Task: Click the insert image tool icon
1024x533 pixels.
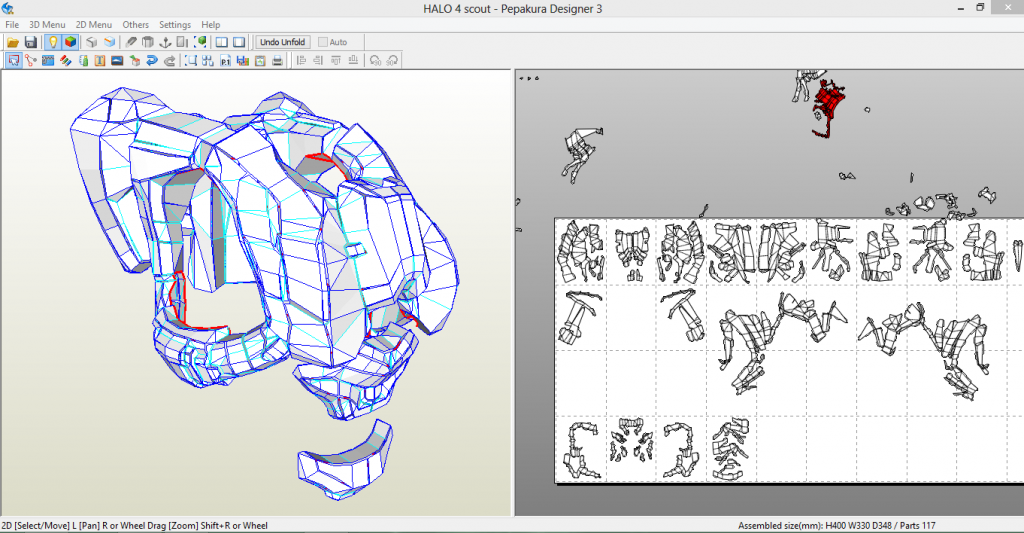Action: 117,60
